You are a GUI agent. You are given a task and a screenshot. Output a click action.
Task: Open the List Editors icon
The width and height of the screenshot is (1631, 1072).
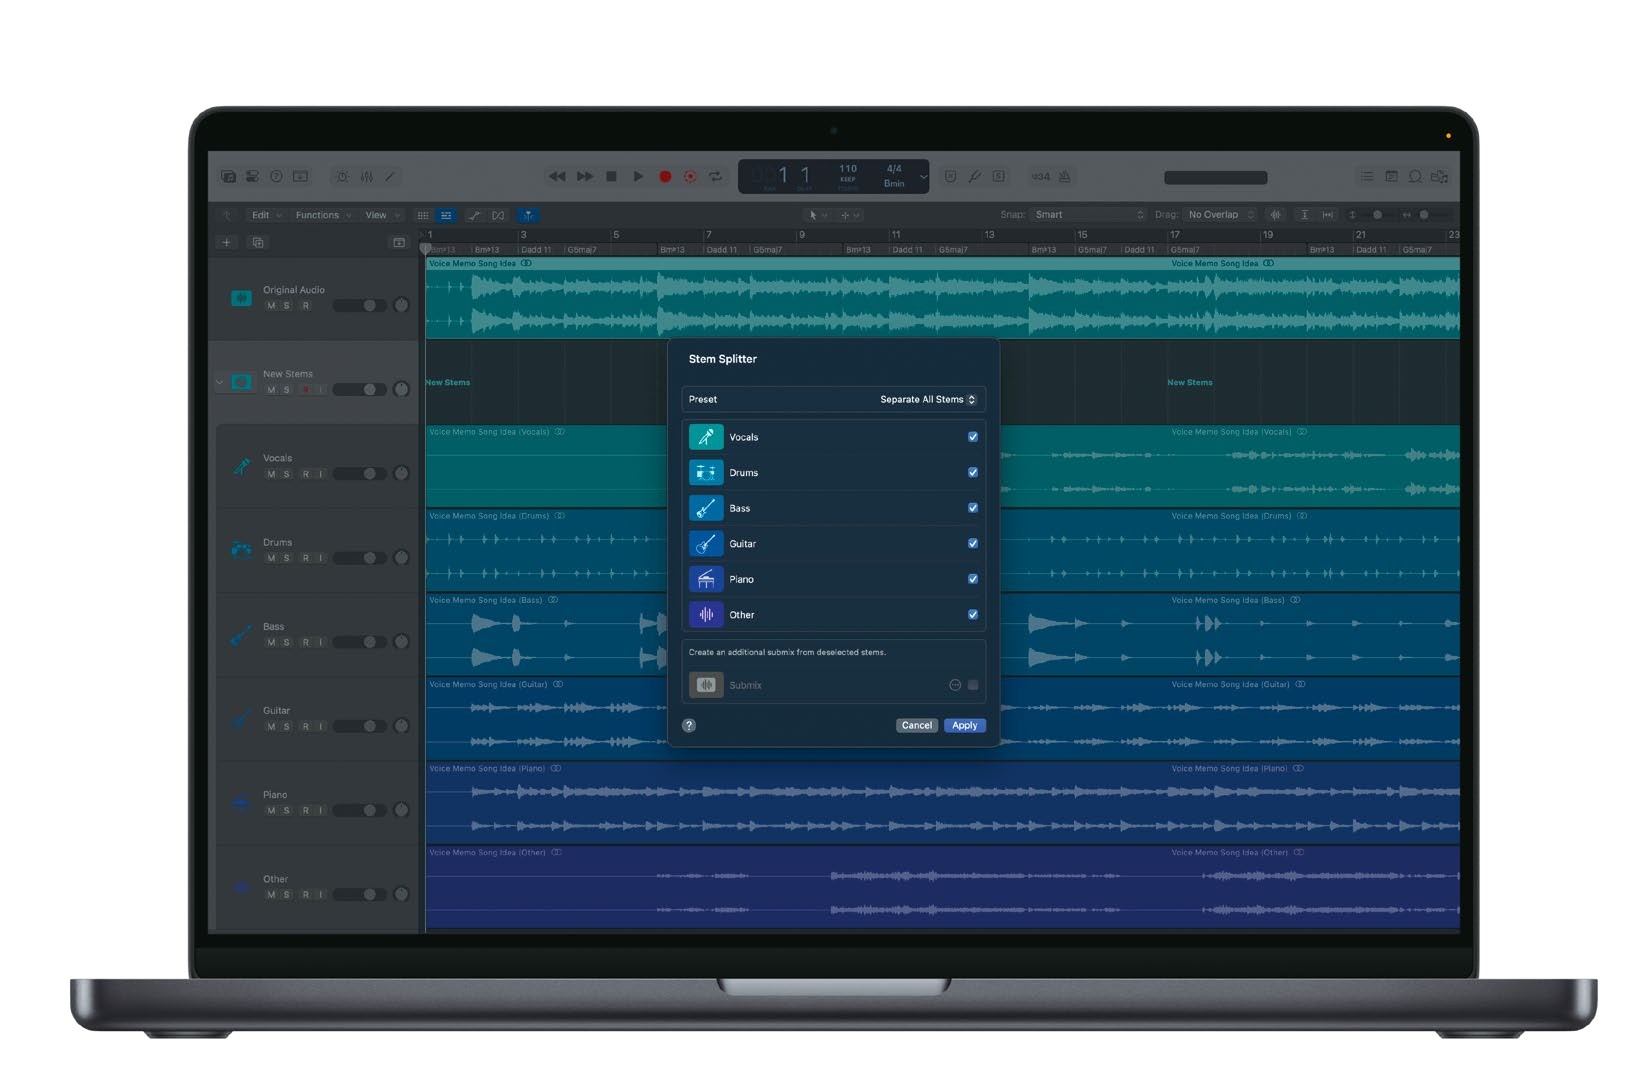pyautogui.click(x=1366, y=176)
